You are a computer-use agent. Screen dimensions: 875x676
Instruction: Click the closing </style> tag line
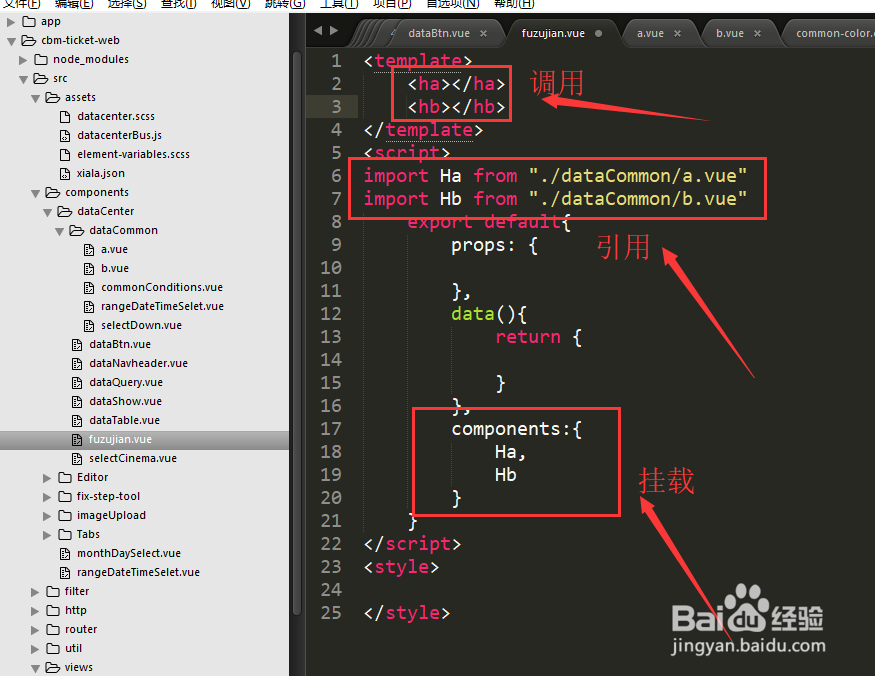407,613
